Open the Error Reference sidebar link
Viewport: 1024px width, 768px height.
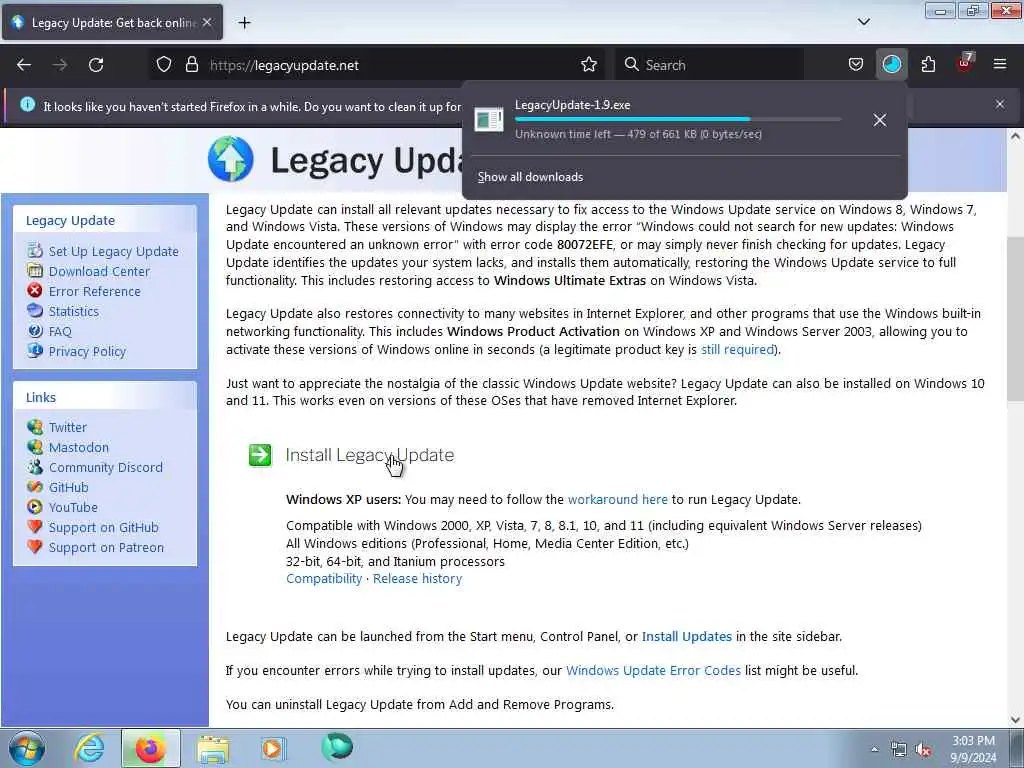(x=95, y=291)
